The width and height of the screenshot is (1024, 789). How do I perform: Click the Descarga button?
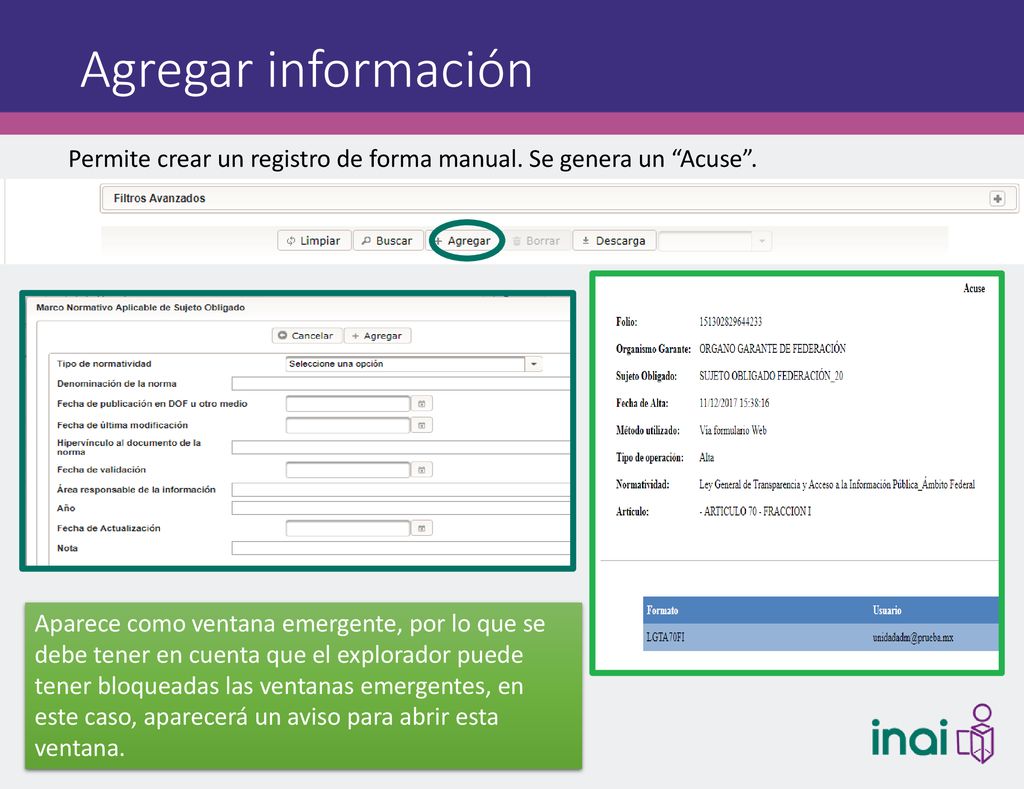click(x=614, y=240)
